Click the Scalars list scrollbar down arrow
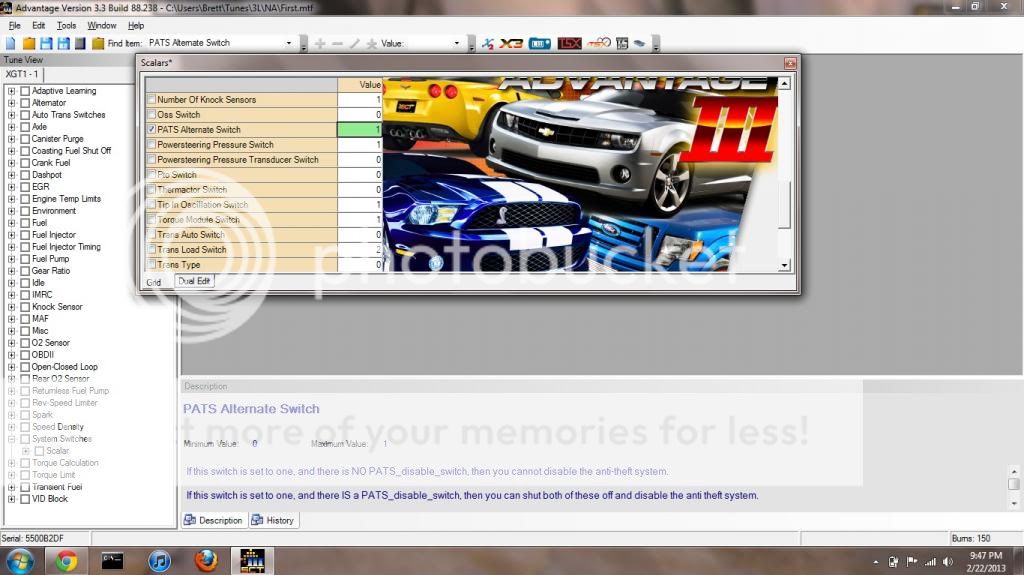Screen dimensions: 1024x575 (x=784, y=266)
